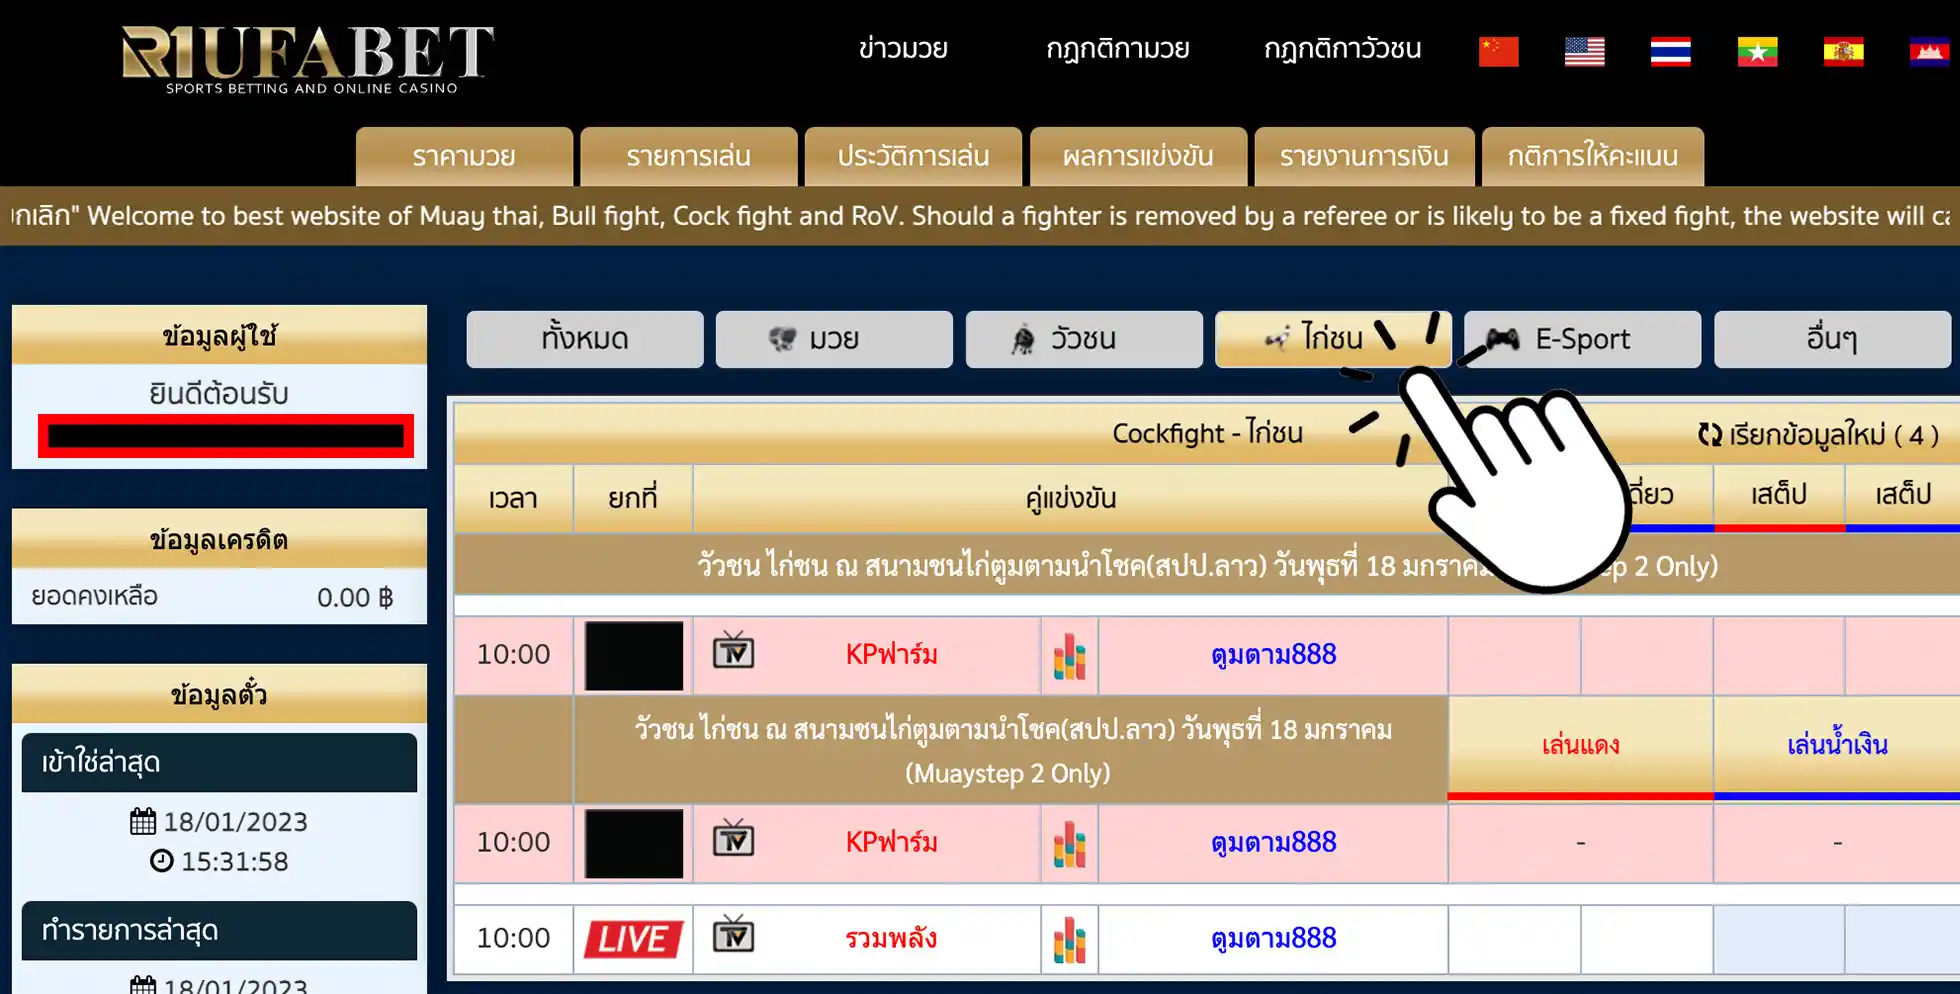Select the อื่นๆ category filter
Image resolution: width=1960 pixels, height=994 pixels.
point(1832,339)
